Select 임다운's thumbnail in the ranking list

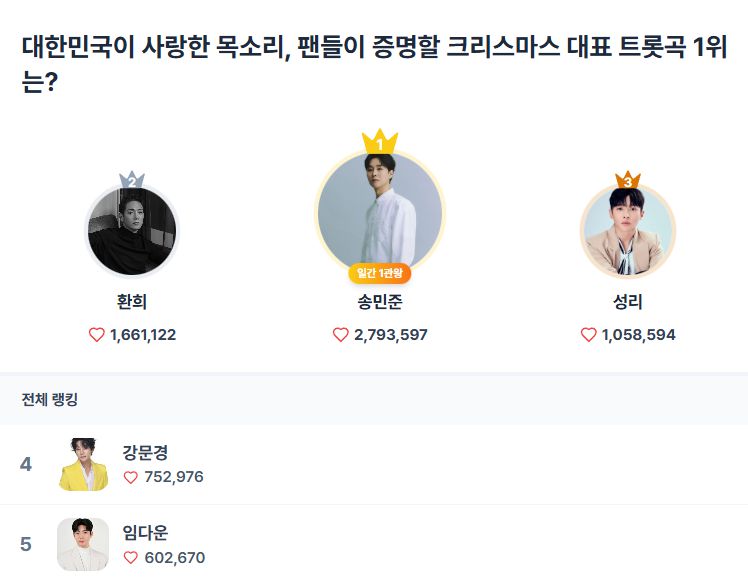(x=83, y=544)
